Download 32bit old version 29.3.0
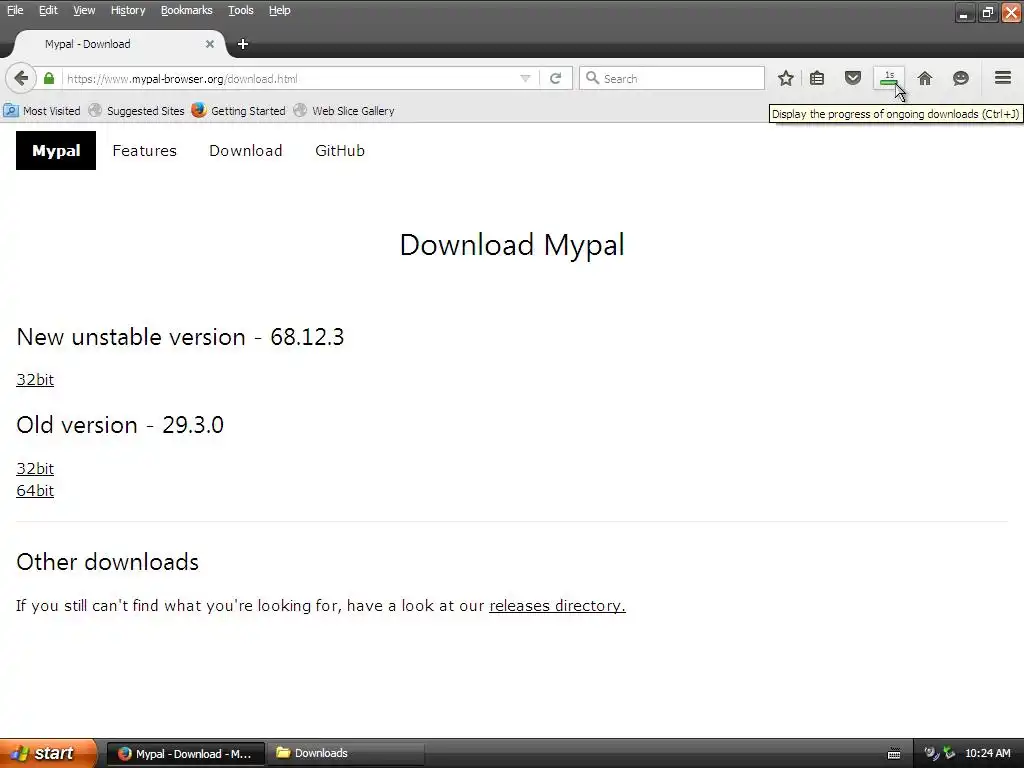 (35, 468)
